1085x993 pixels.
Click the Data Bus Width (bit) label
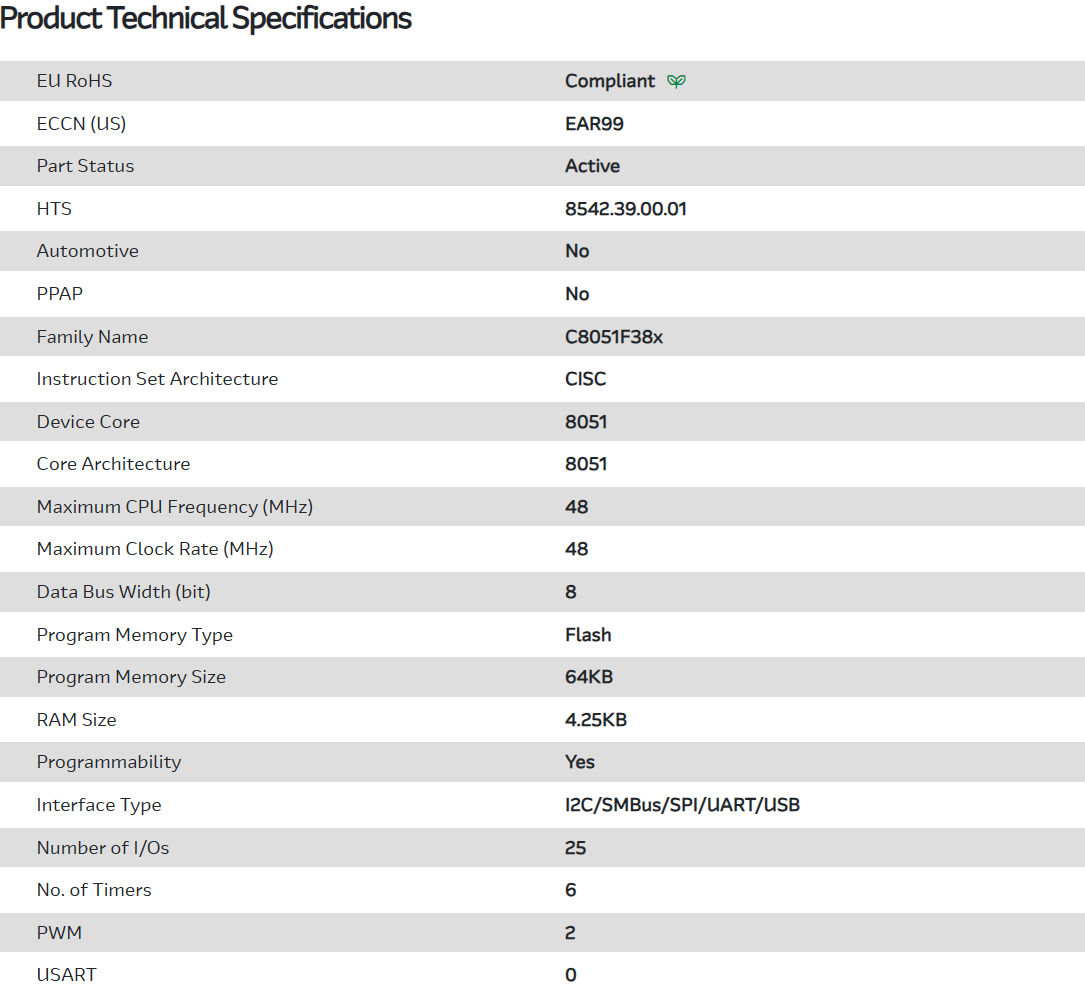[x=123, y=592]
